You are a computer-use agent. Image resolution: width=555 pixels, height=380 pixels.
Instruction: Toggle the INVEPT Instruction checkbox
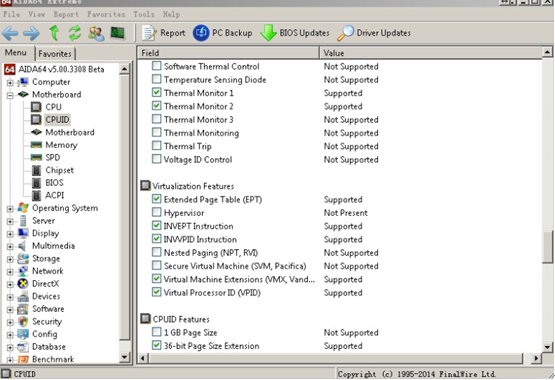tap(156, 225)
